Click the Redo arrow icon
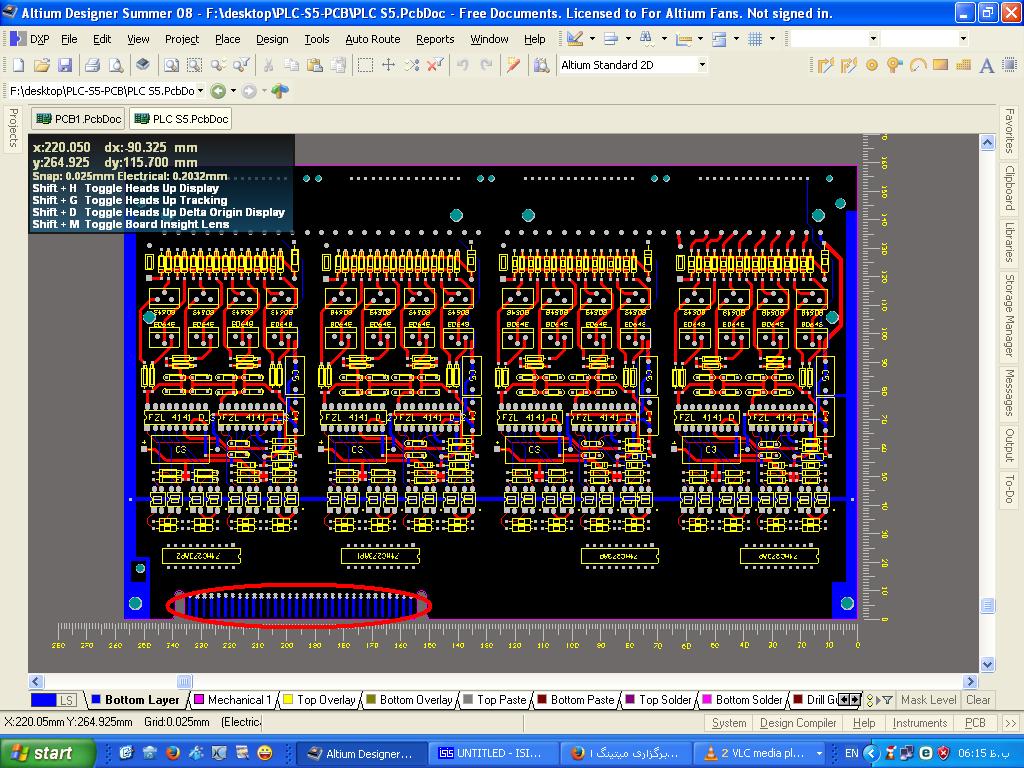 tap(486, 65)
